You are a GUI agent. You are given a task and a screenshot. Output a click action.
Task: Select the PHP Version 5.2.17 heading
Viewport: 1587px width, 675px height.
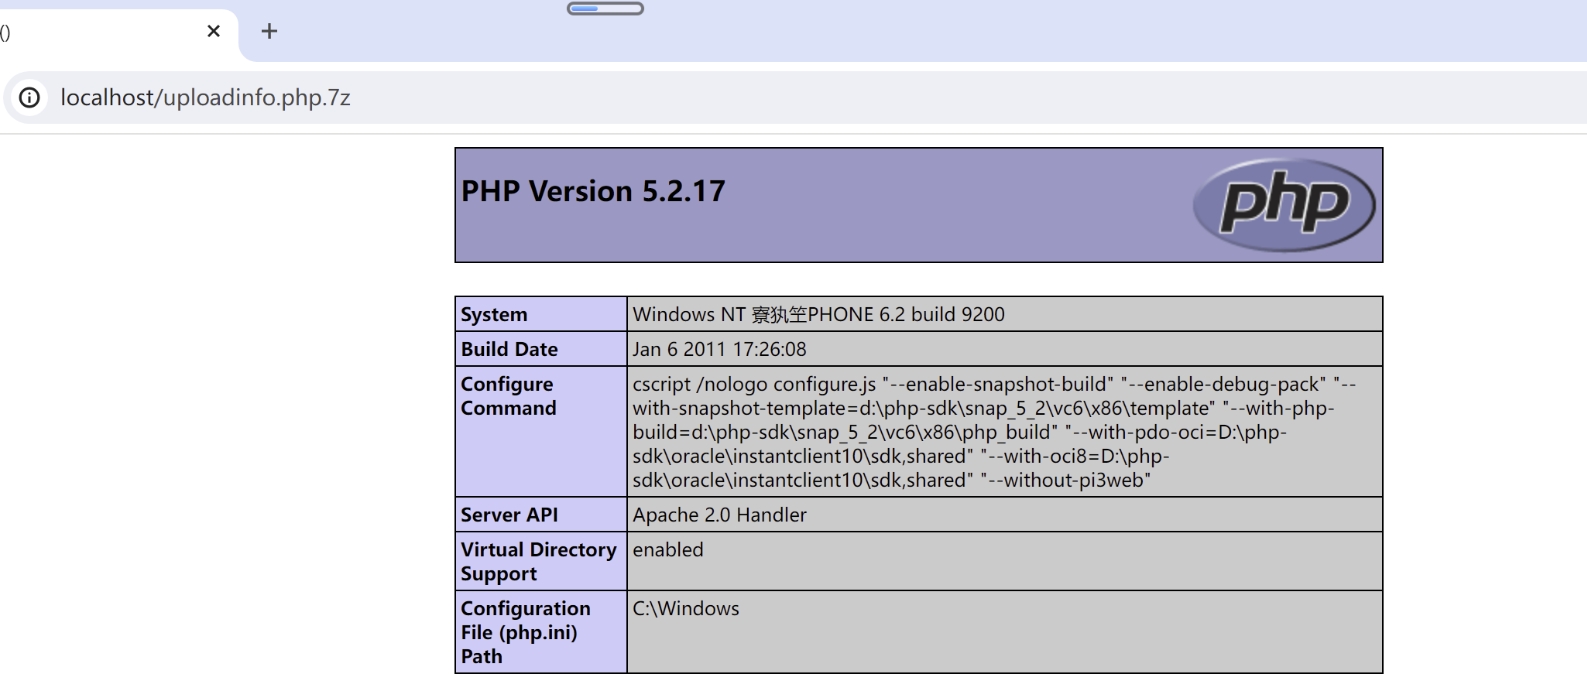[593, 191]
